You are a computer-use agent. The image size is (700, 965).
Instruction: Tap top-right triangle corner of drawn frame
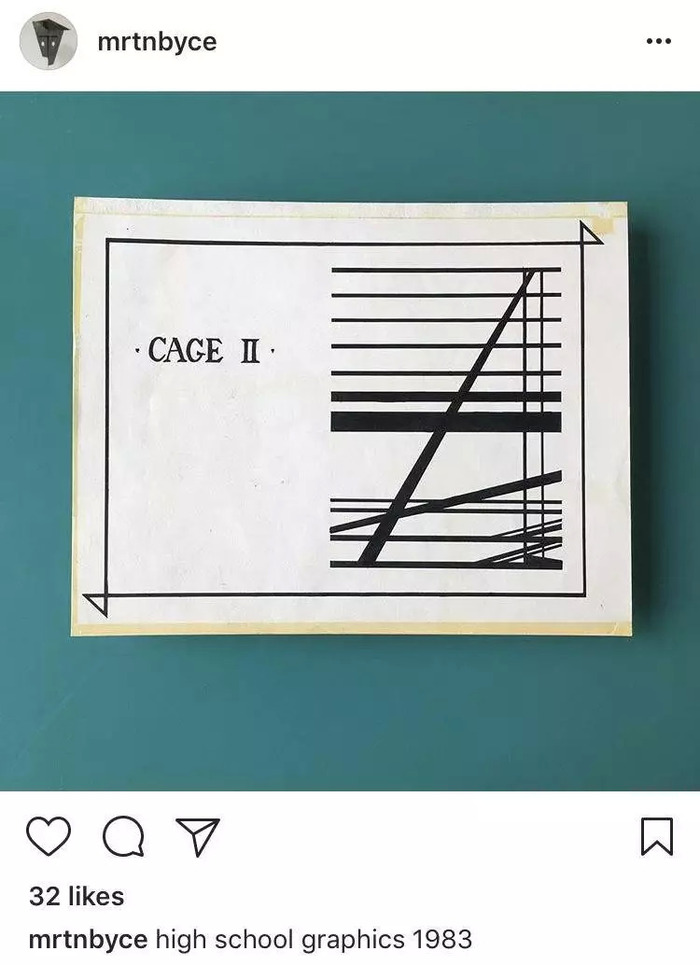tap(590, 234)
